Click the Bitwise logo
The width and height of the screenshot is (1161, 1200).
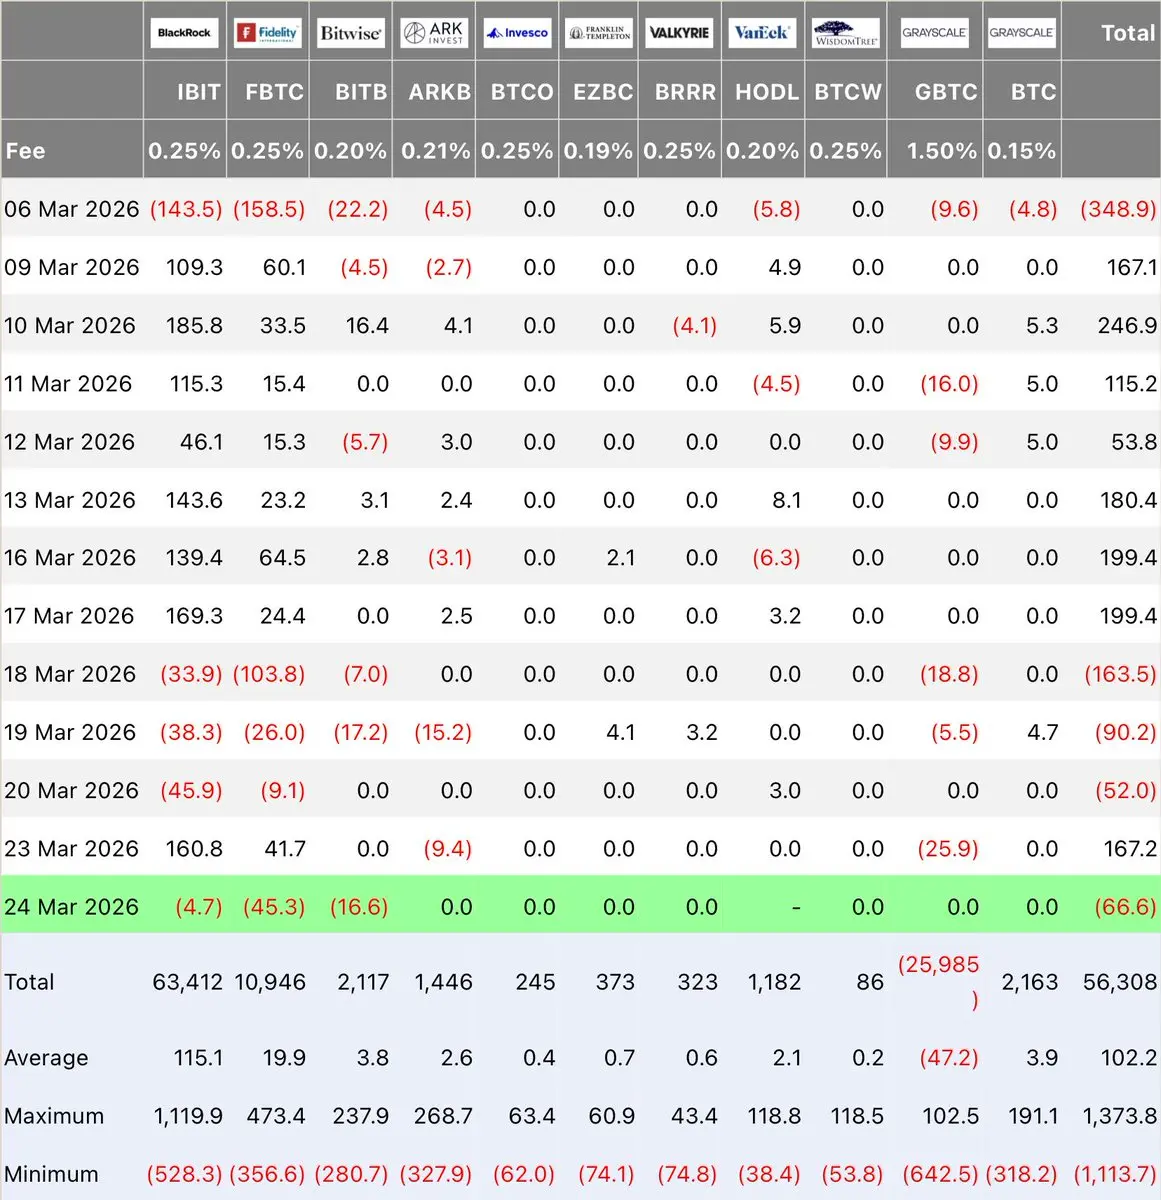tap(351, 32)
